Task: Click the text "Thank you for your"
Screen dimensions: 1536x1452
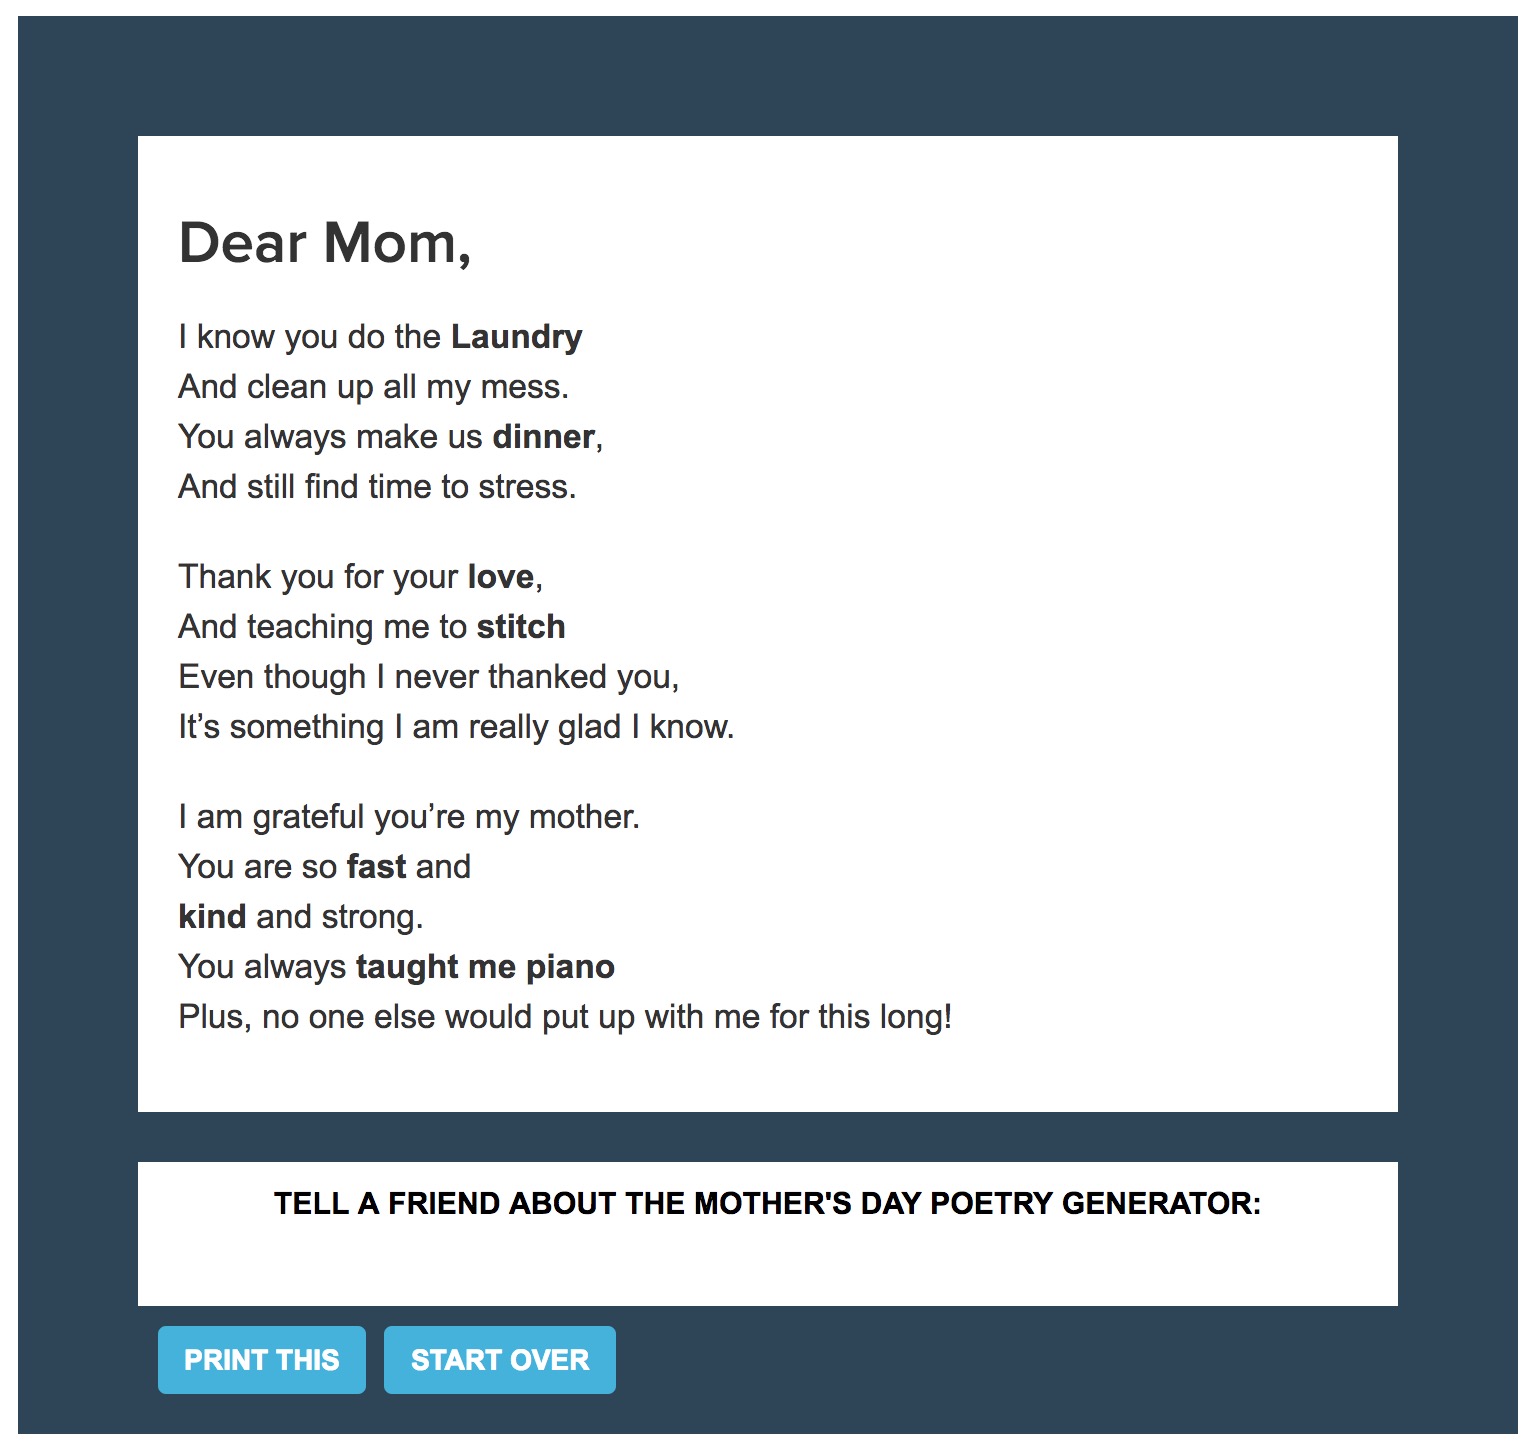Action: pos(318,577)
